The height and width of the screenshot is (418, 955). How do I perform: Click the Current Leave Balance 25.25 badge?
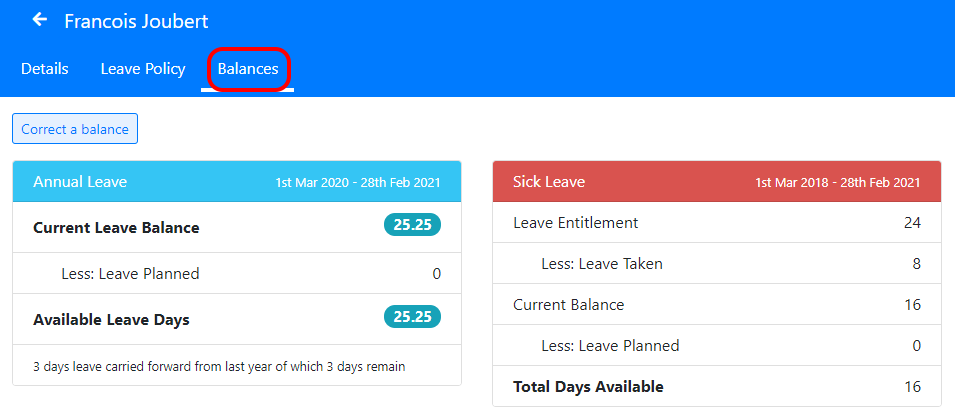[412, 226]
